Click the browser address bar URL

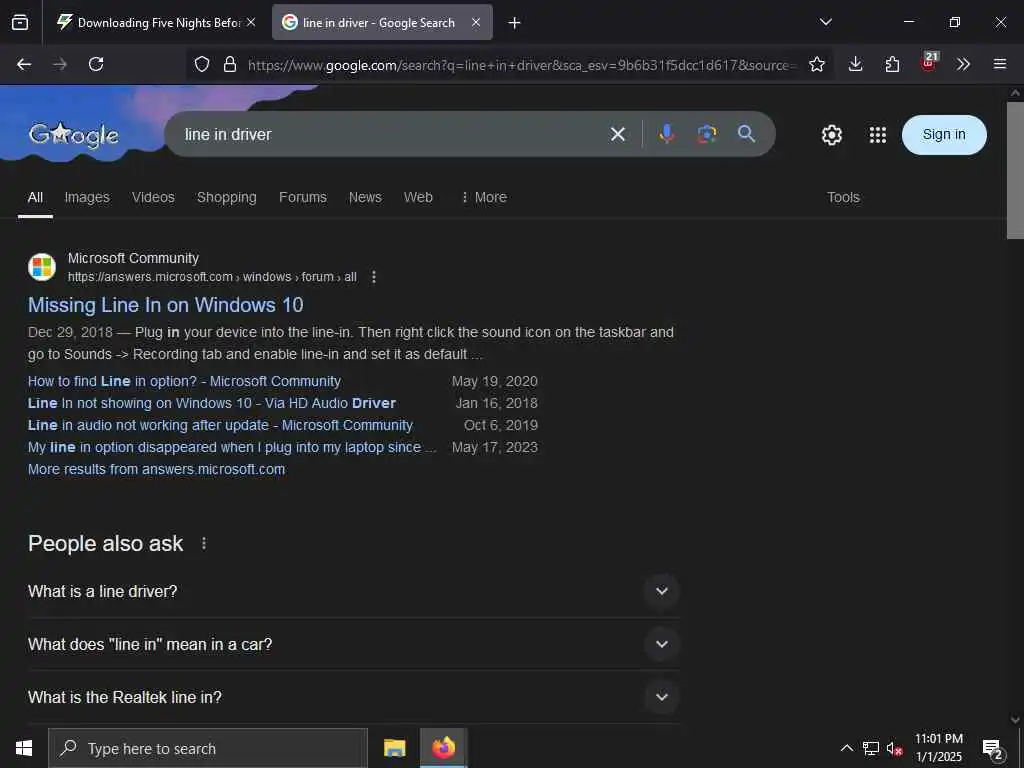(522, 65)
